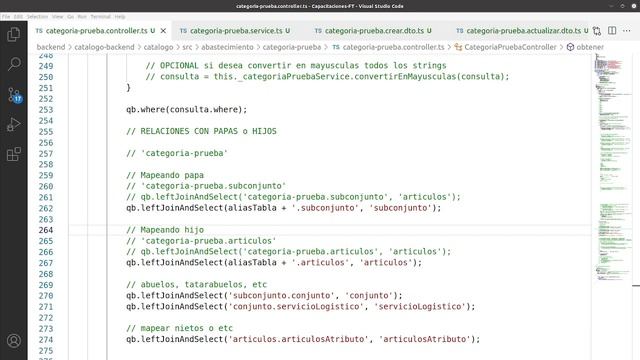Click the categoria-prueba folder breadcrumb
Screen dimensions: 640x360
pos(291,47)
